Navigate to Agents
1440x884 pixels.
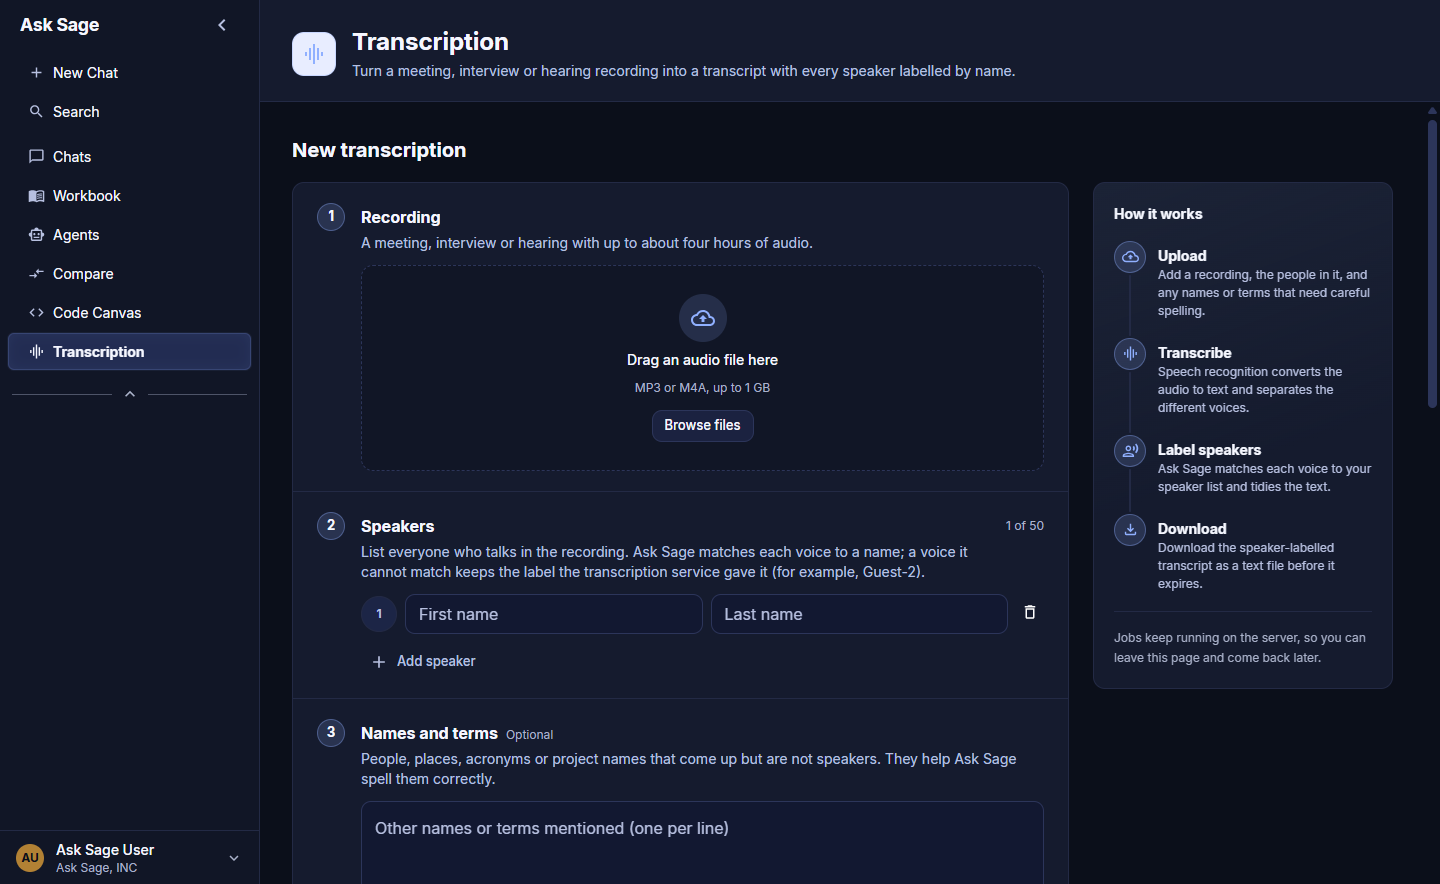point(130,235)
